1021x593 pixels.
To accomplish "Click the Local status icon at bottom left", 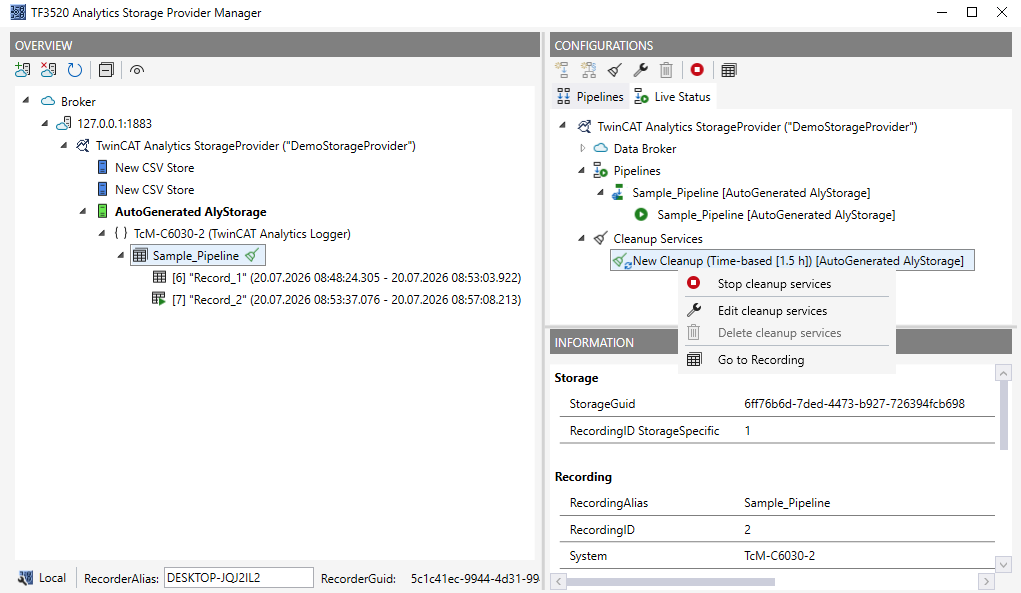I will [x=25, y=577].
